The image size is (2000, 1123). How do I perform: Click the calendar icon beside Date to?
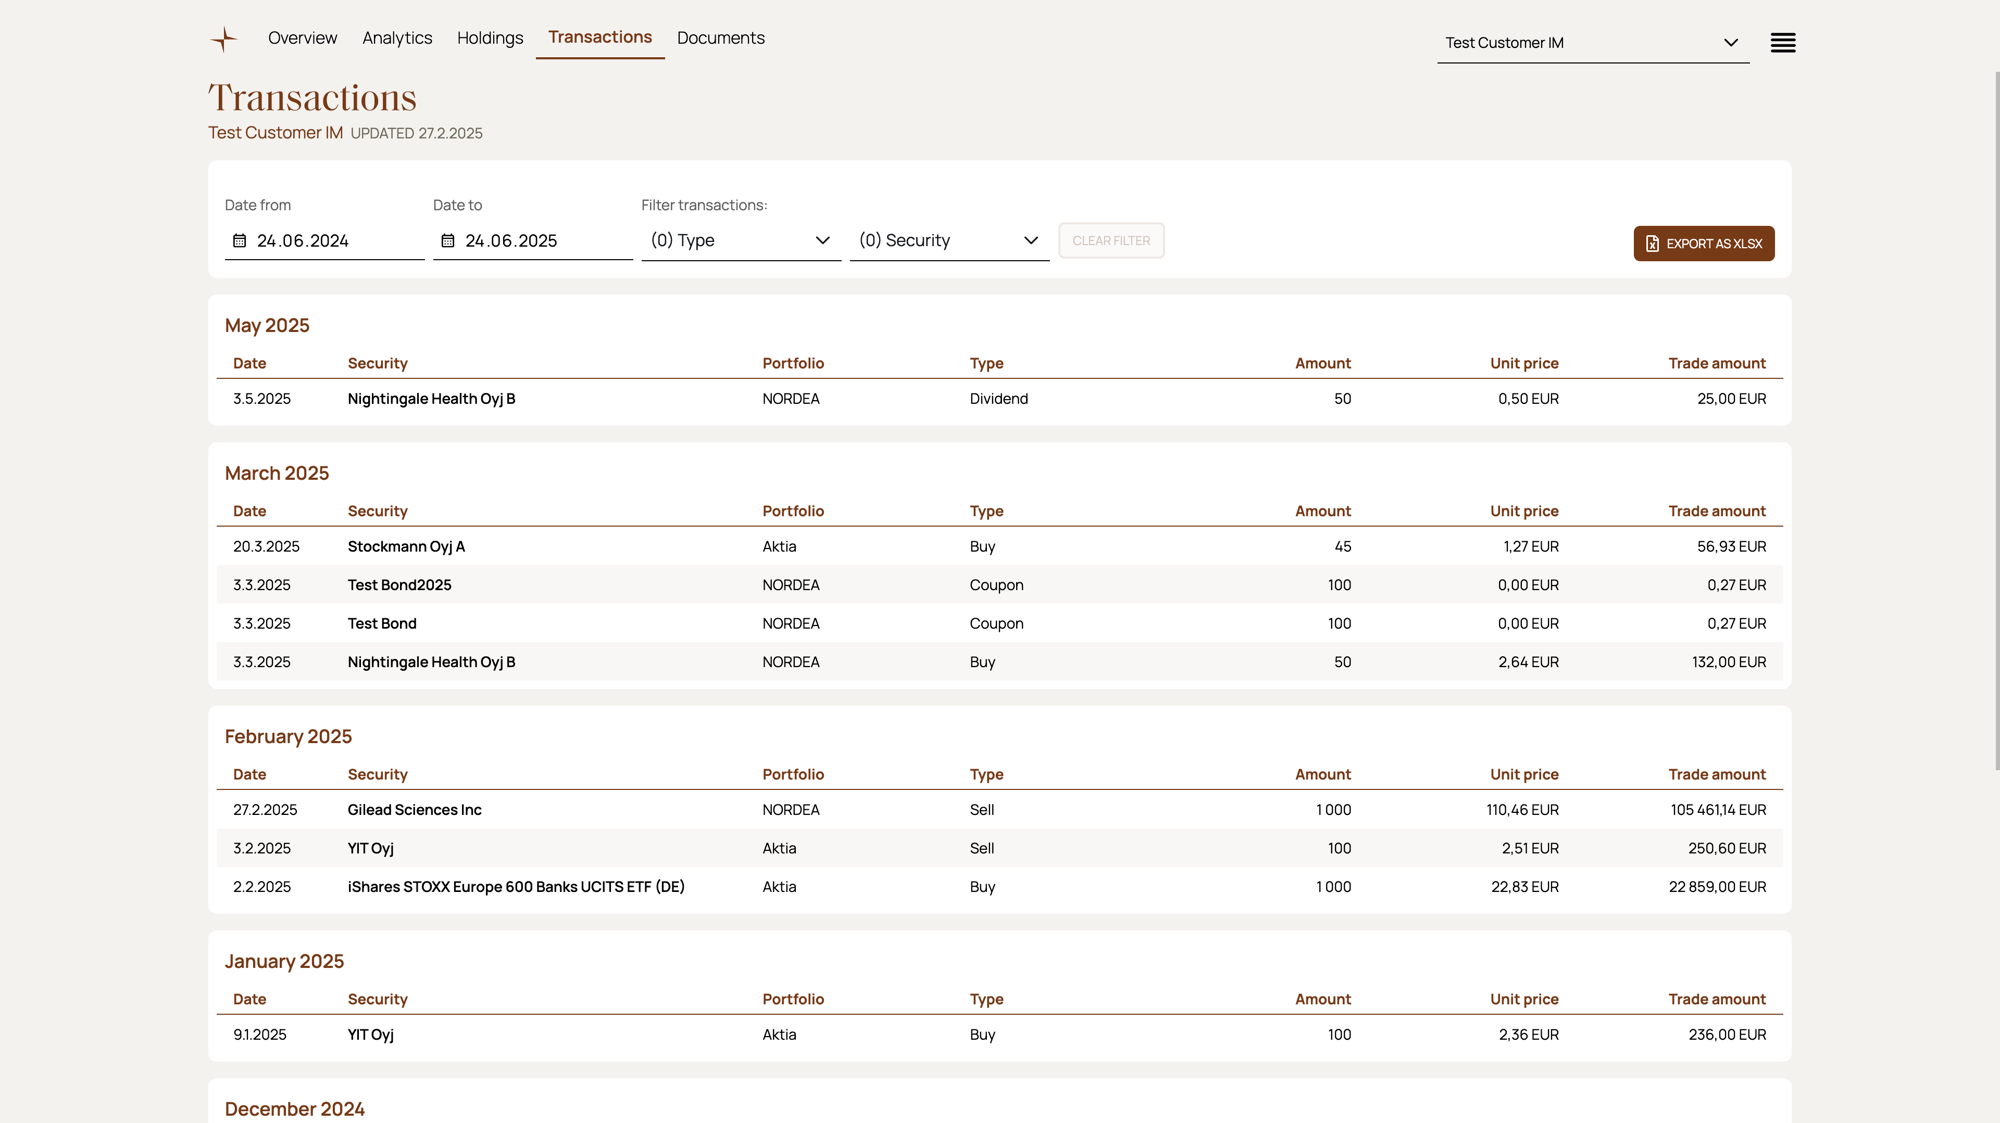447,240
